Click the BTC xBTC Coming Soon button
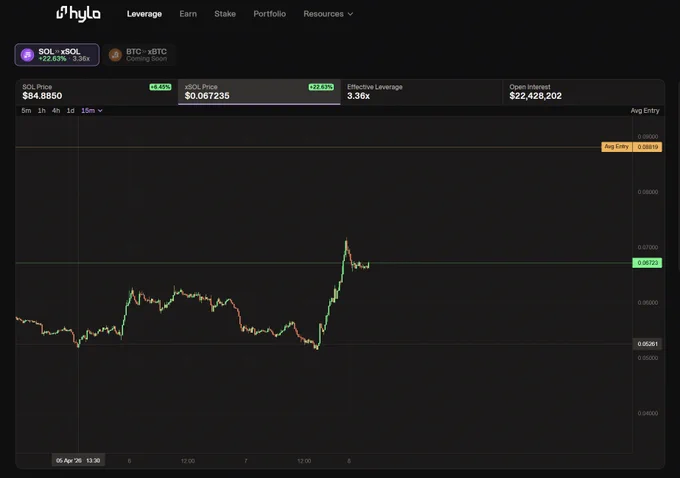This screenshot has height=478, width=680. tap(140, 55)
